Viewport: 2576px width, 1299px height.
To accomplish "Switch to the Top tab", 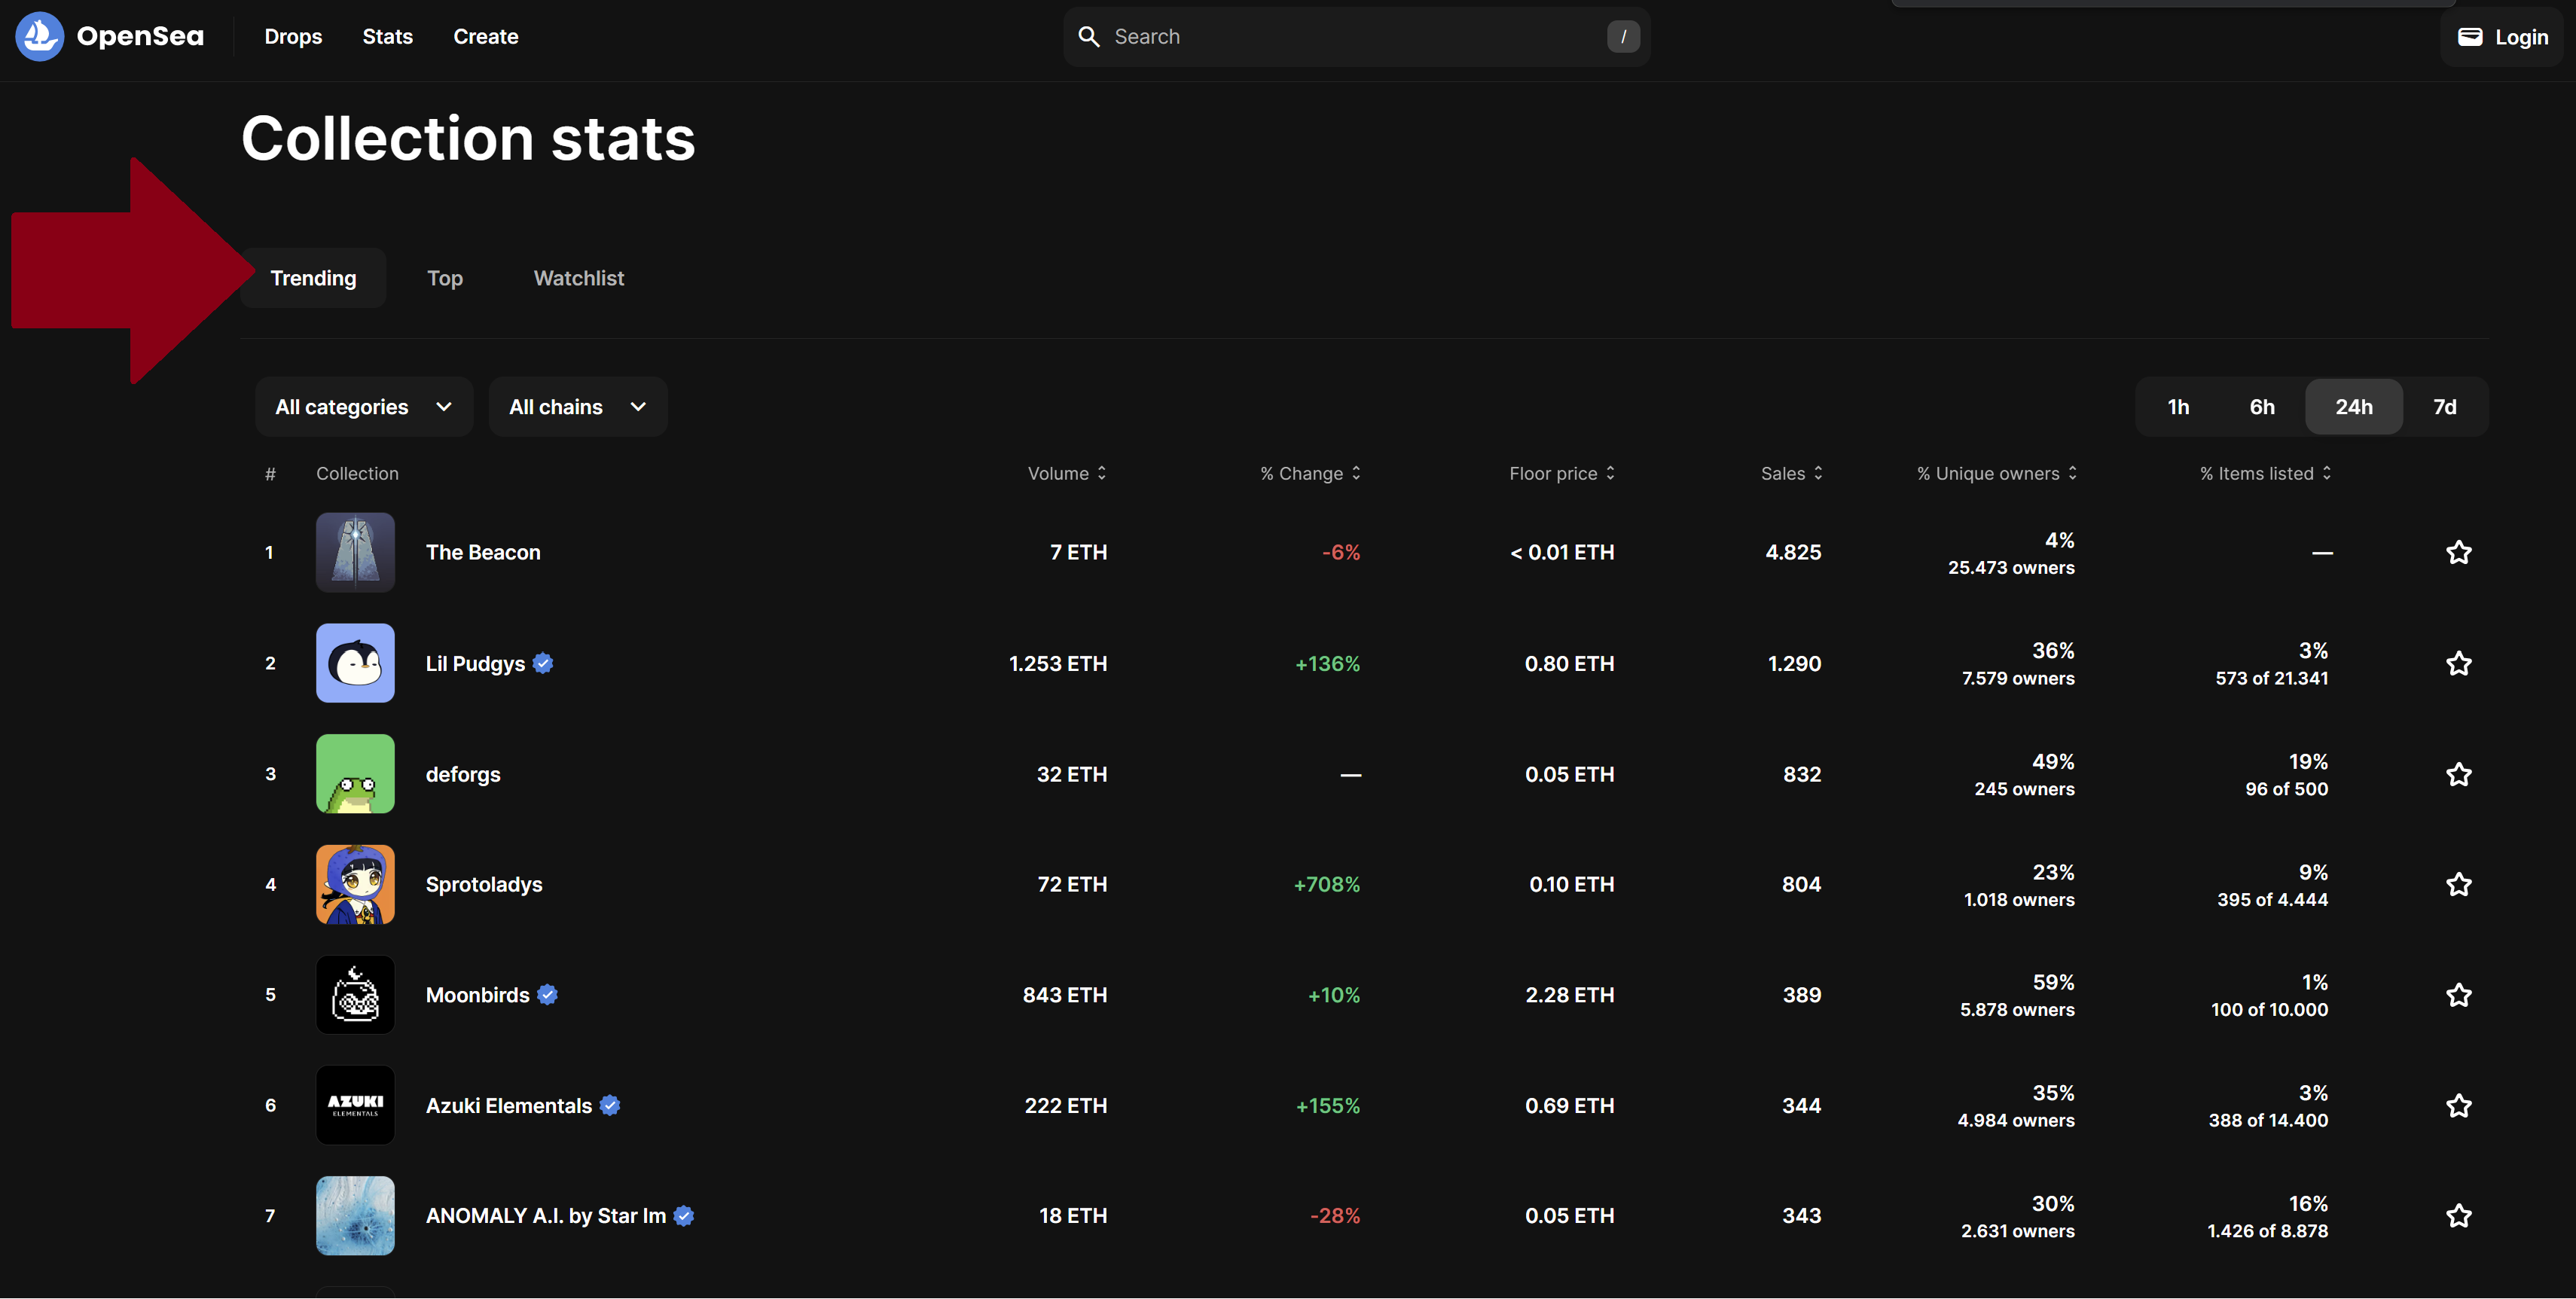I will click(x=444, y=278).
